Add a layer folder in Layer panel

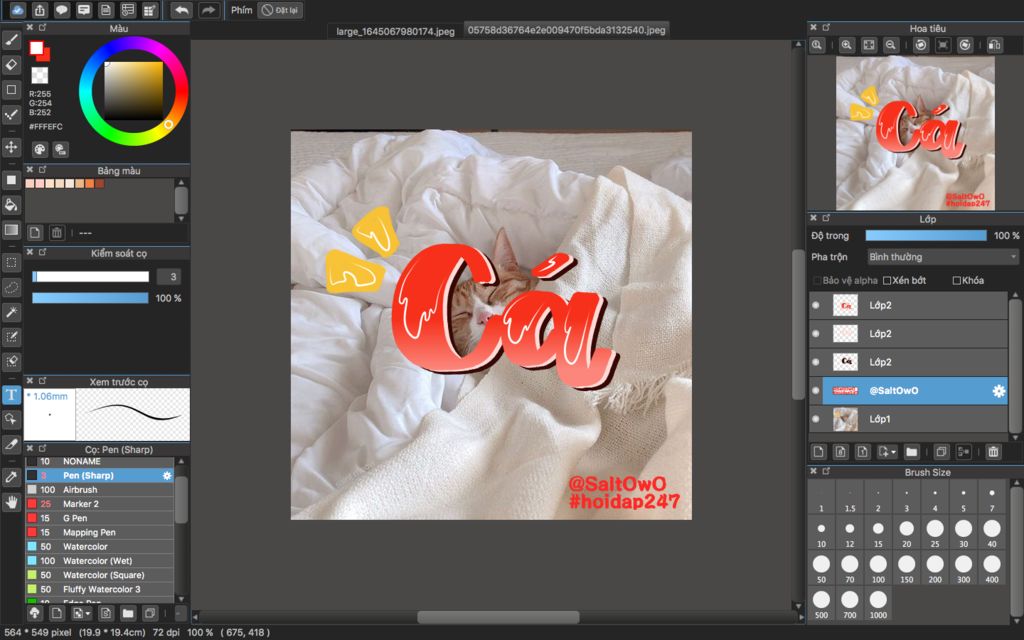click(x=912, y=451)
